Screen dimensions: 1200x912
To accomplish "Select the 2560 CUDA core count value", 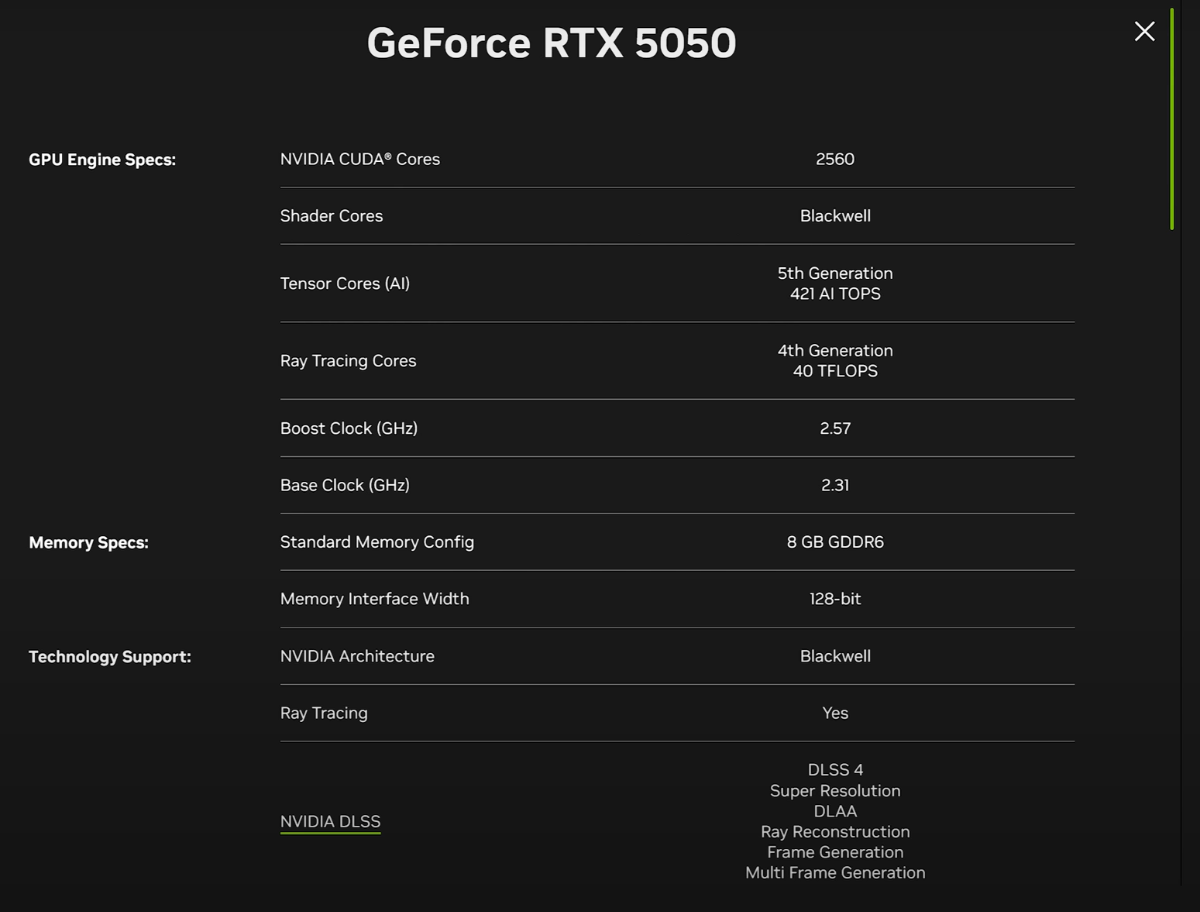I will [x=836, y=158].
